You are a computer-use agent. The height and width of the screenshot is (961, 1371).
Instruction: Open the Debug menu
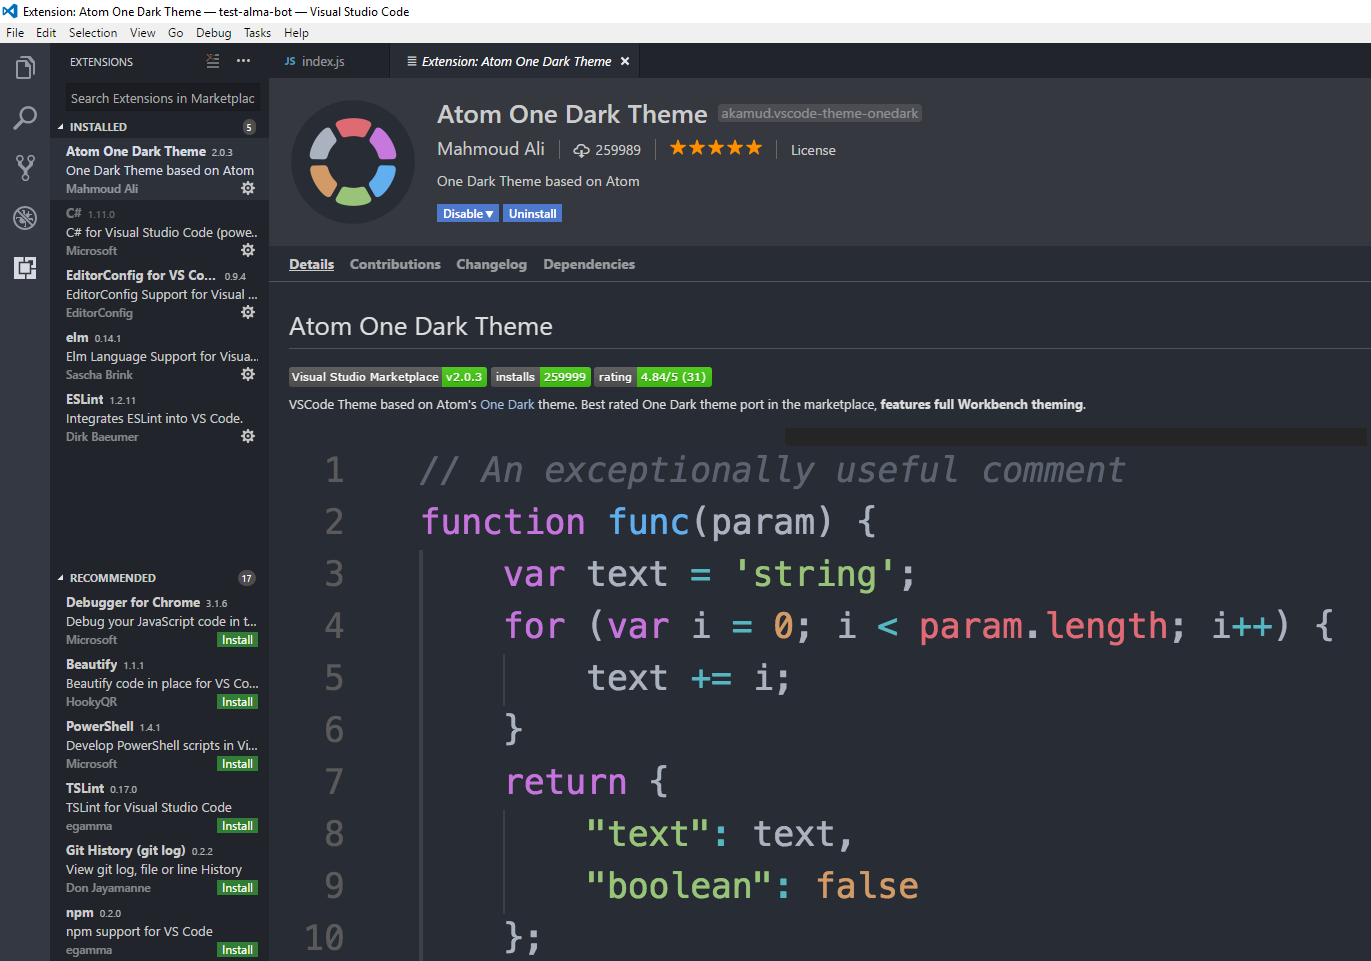pyautogui.click(x=214, y=33)
